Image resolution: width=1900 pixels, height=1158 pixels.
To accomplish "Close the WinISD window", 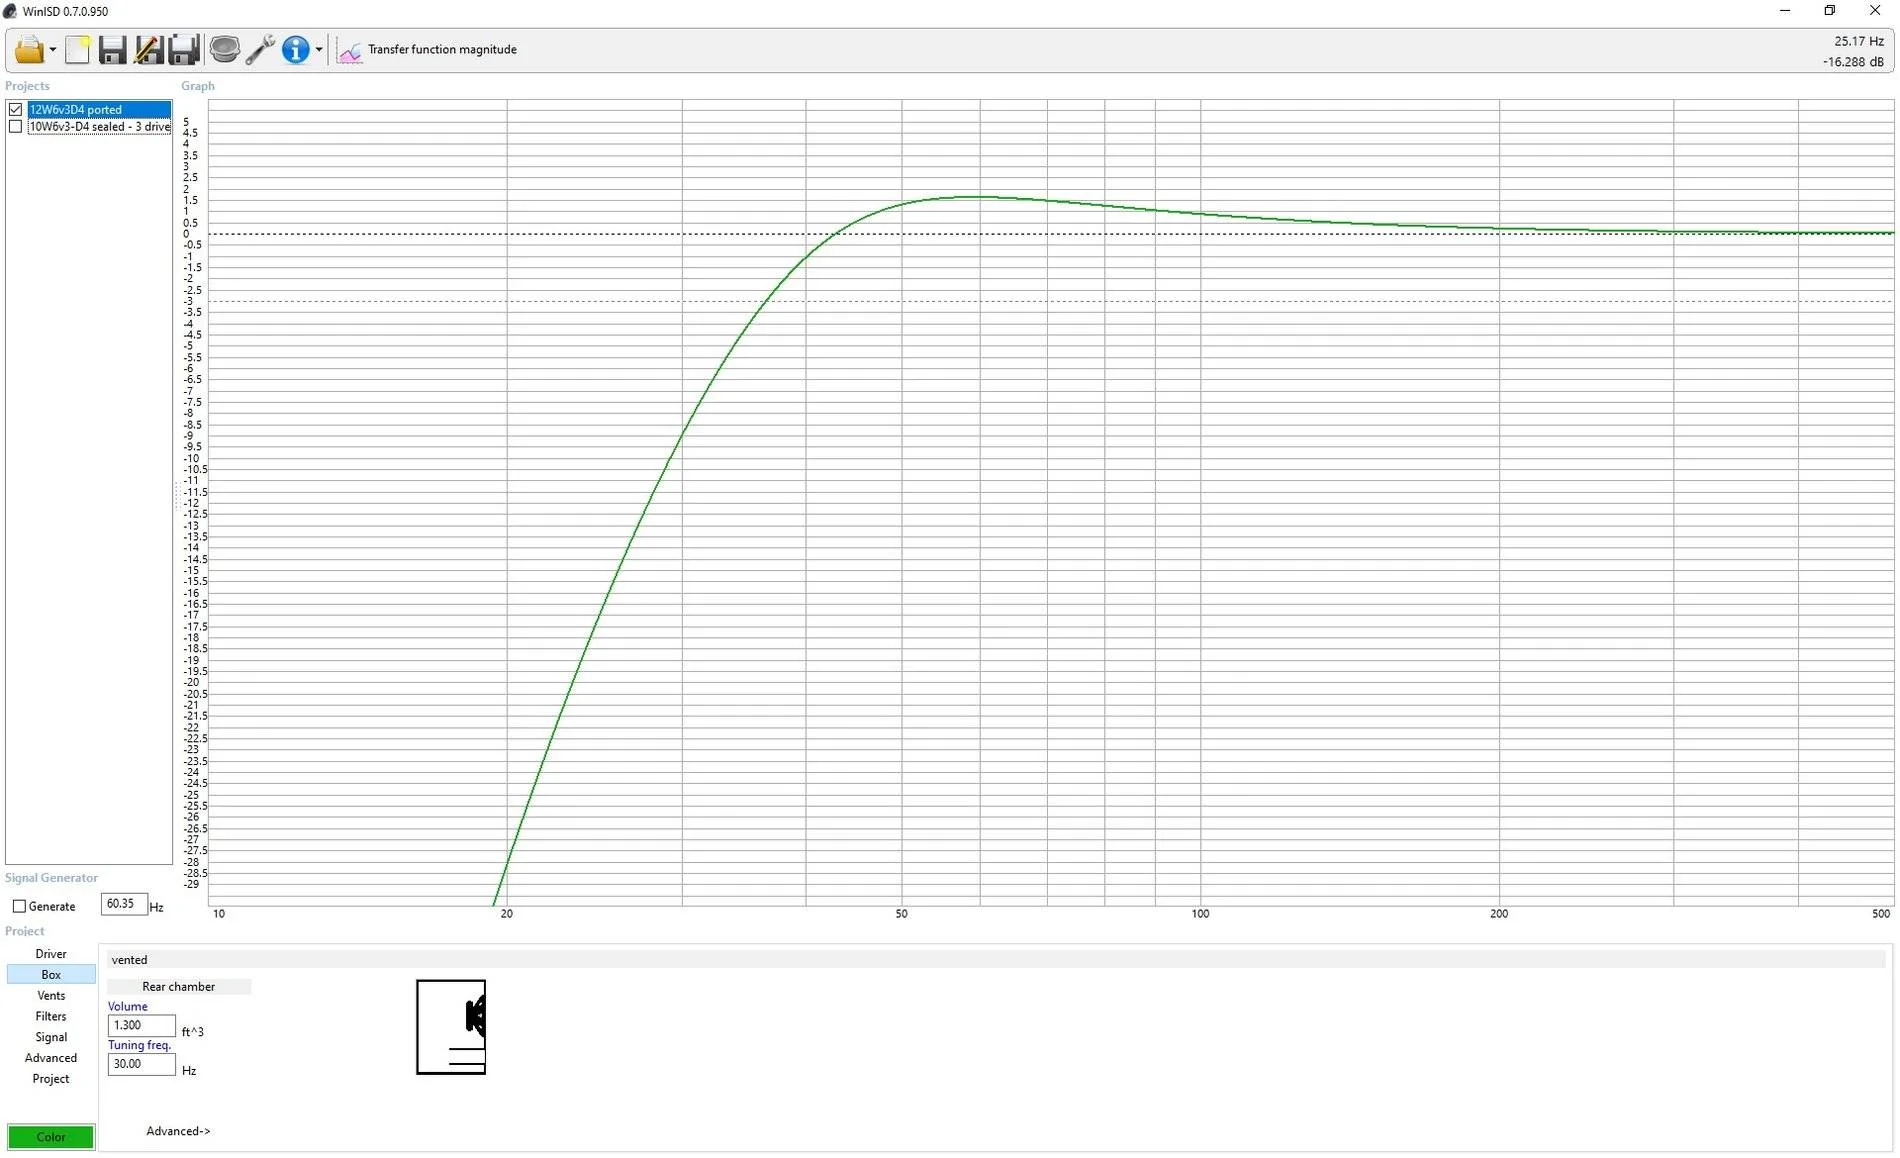I will click(1875, 11).
